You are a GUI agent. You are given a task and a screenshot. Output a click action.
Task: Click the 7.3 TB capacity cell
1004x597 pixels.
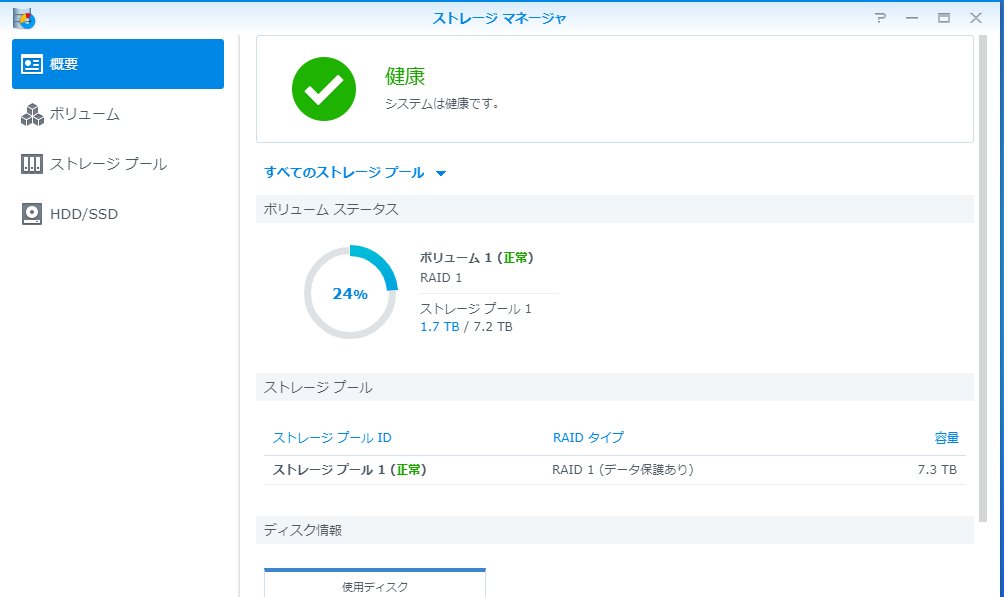pos(937,470)
